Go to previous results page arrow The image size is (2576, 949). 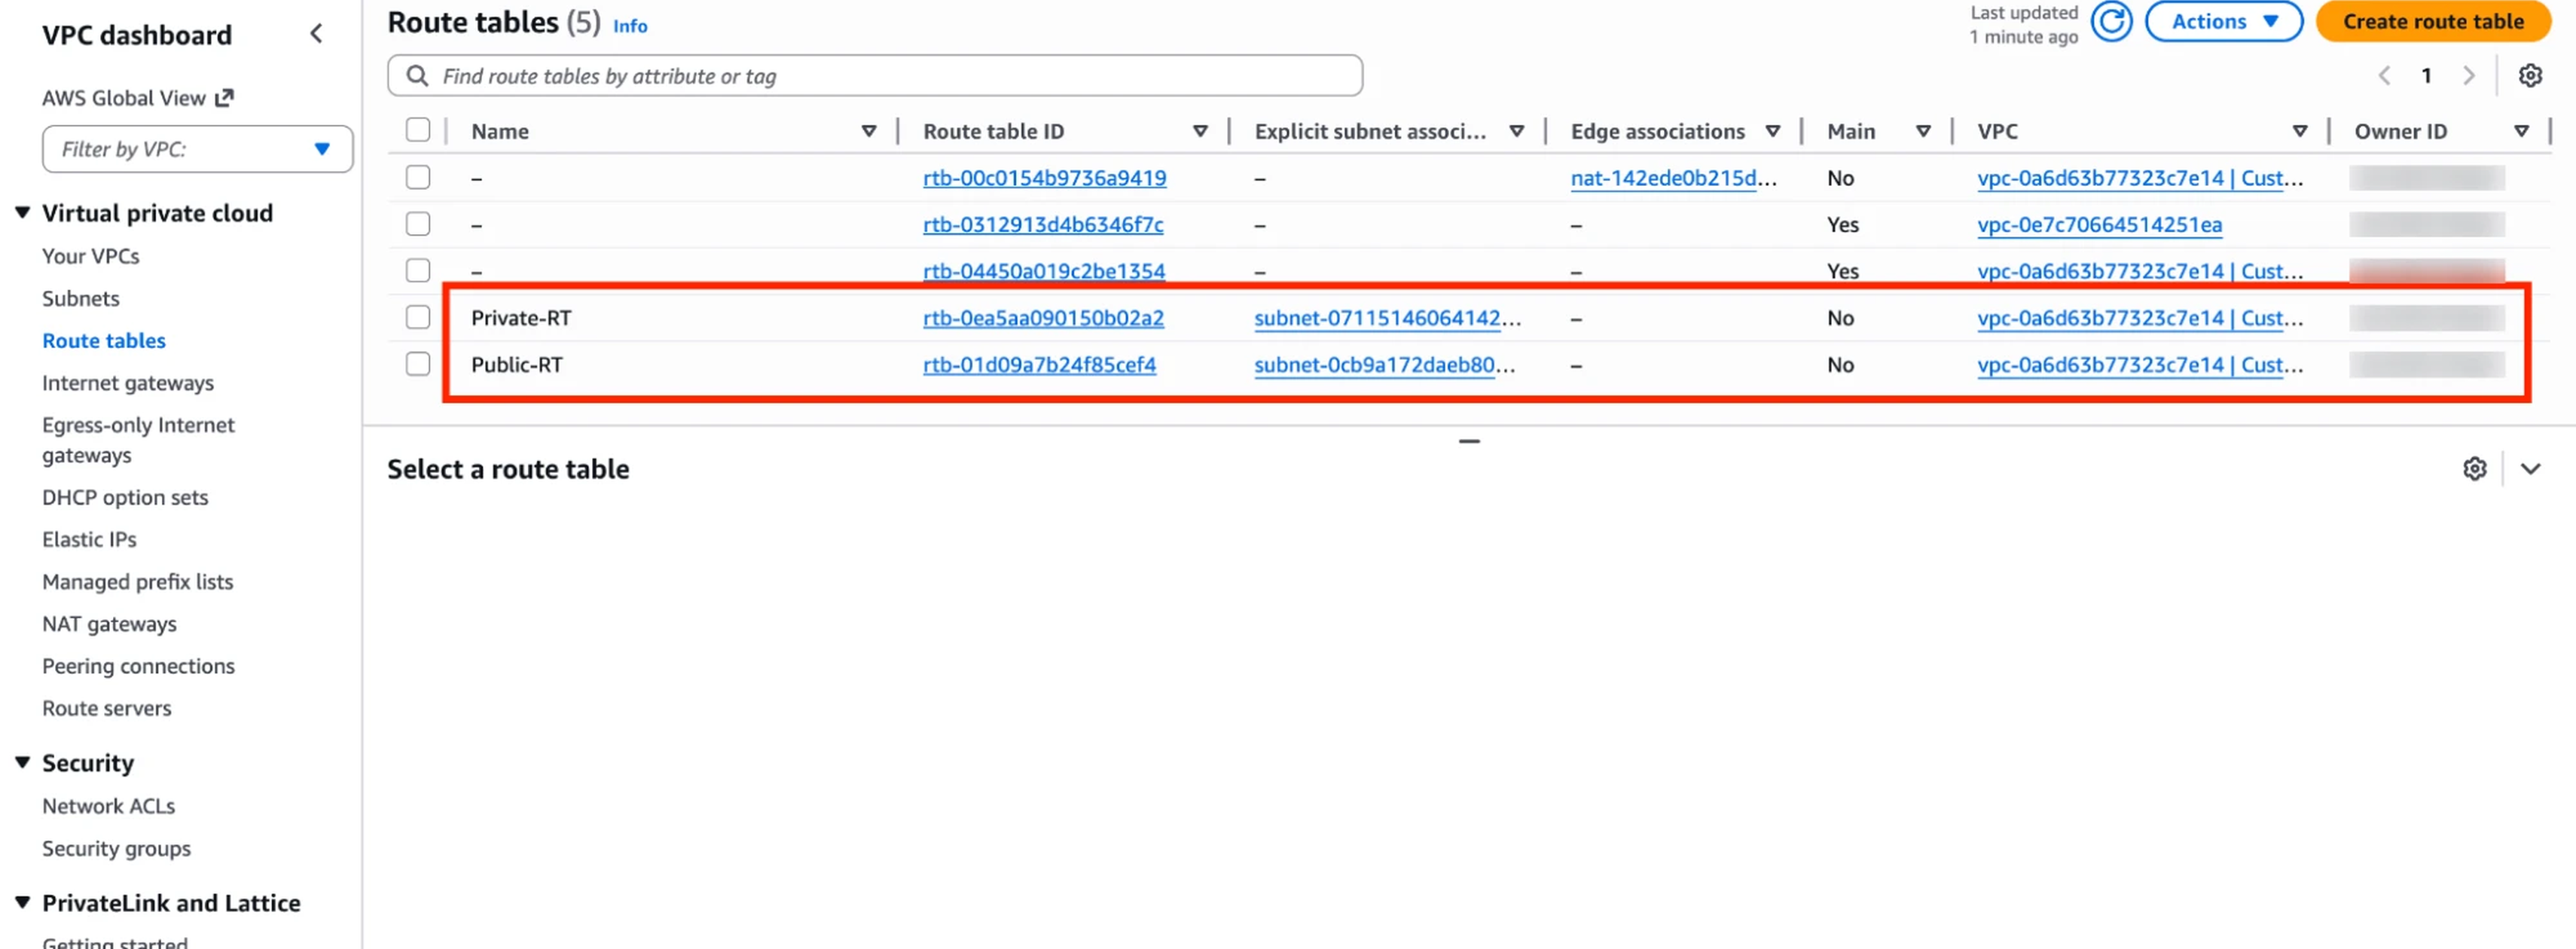coord(2384,75)
